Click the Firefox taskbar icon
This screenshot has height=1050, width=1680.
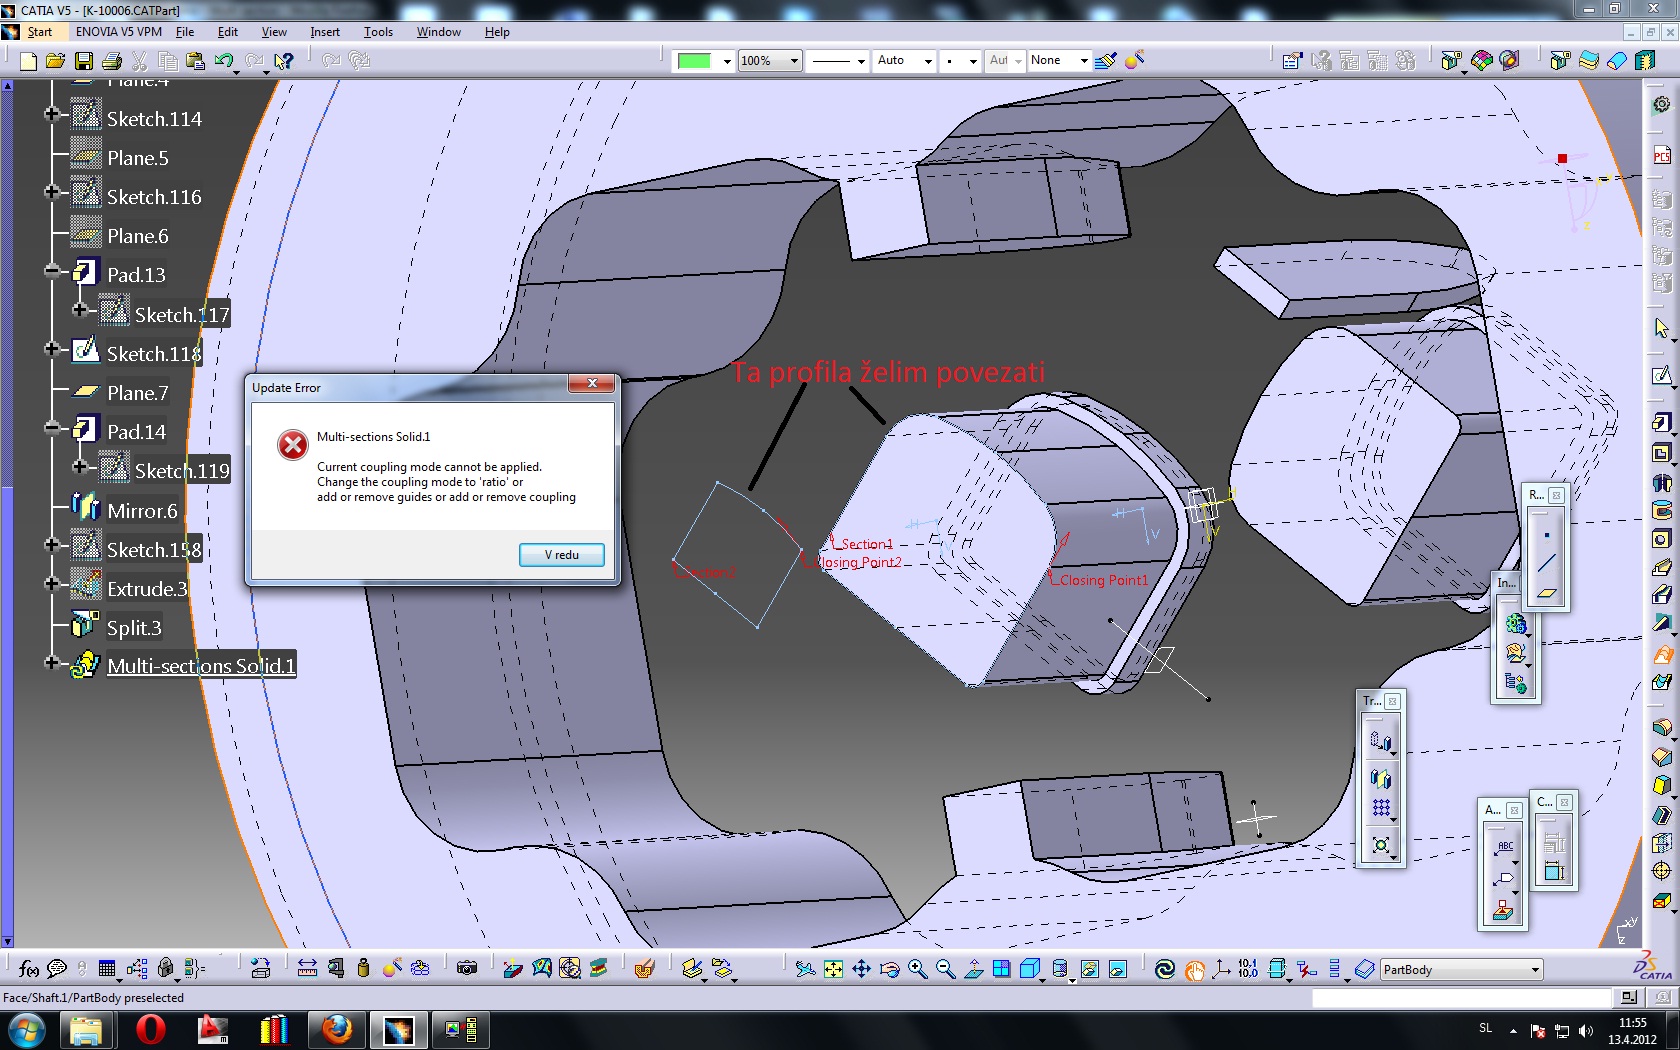point(337,1029)
